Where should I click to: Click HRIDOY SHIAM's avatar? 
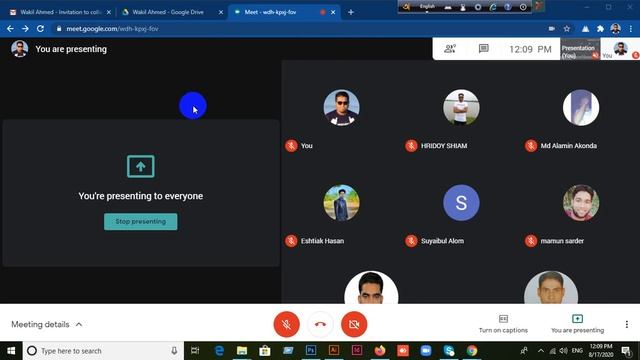point(461,107)
